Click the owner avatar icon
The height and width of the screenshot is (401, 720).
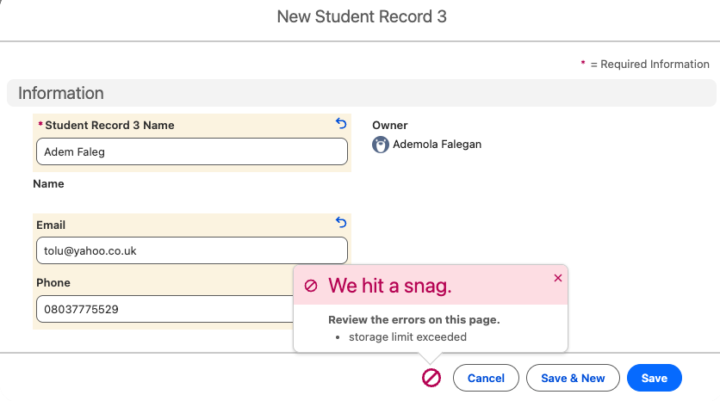380,144
